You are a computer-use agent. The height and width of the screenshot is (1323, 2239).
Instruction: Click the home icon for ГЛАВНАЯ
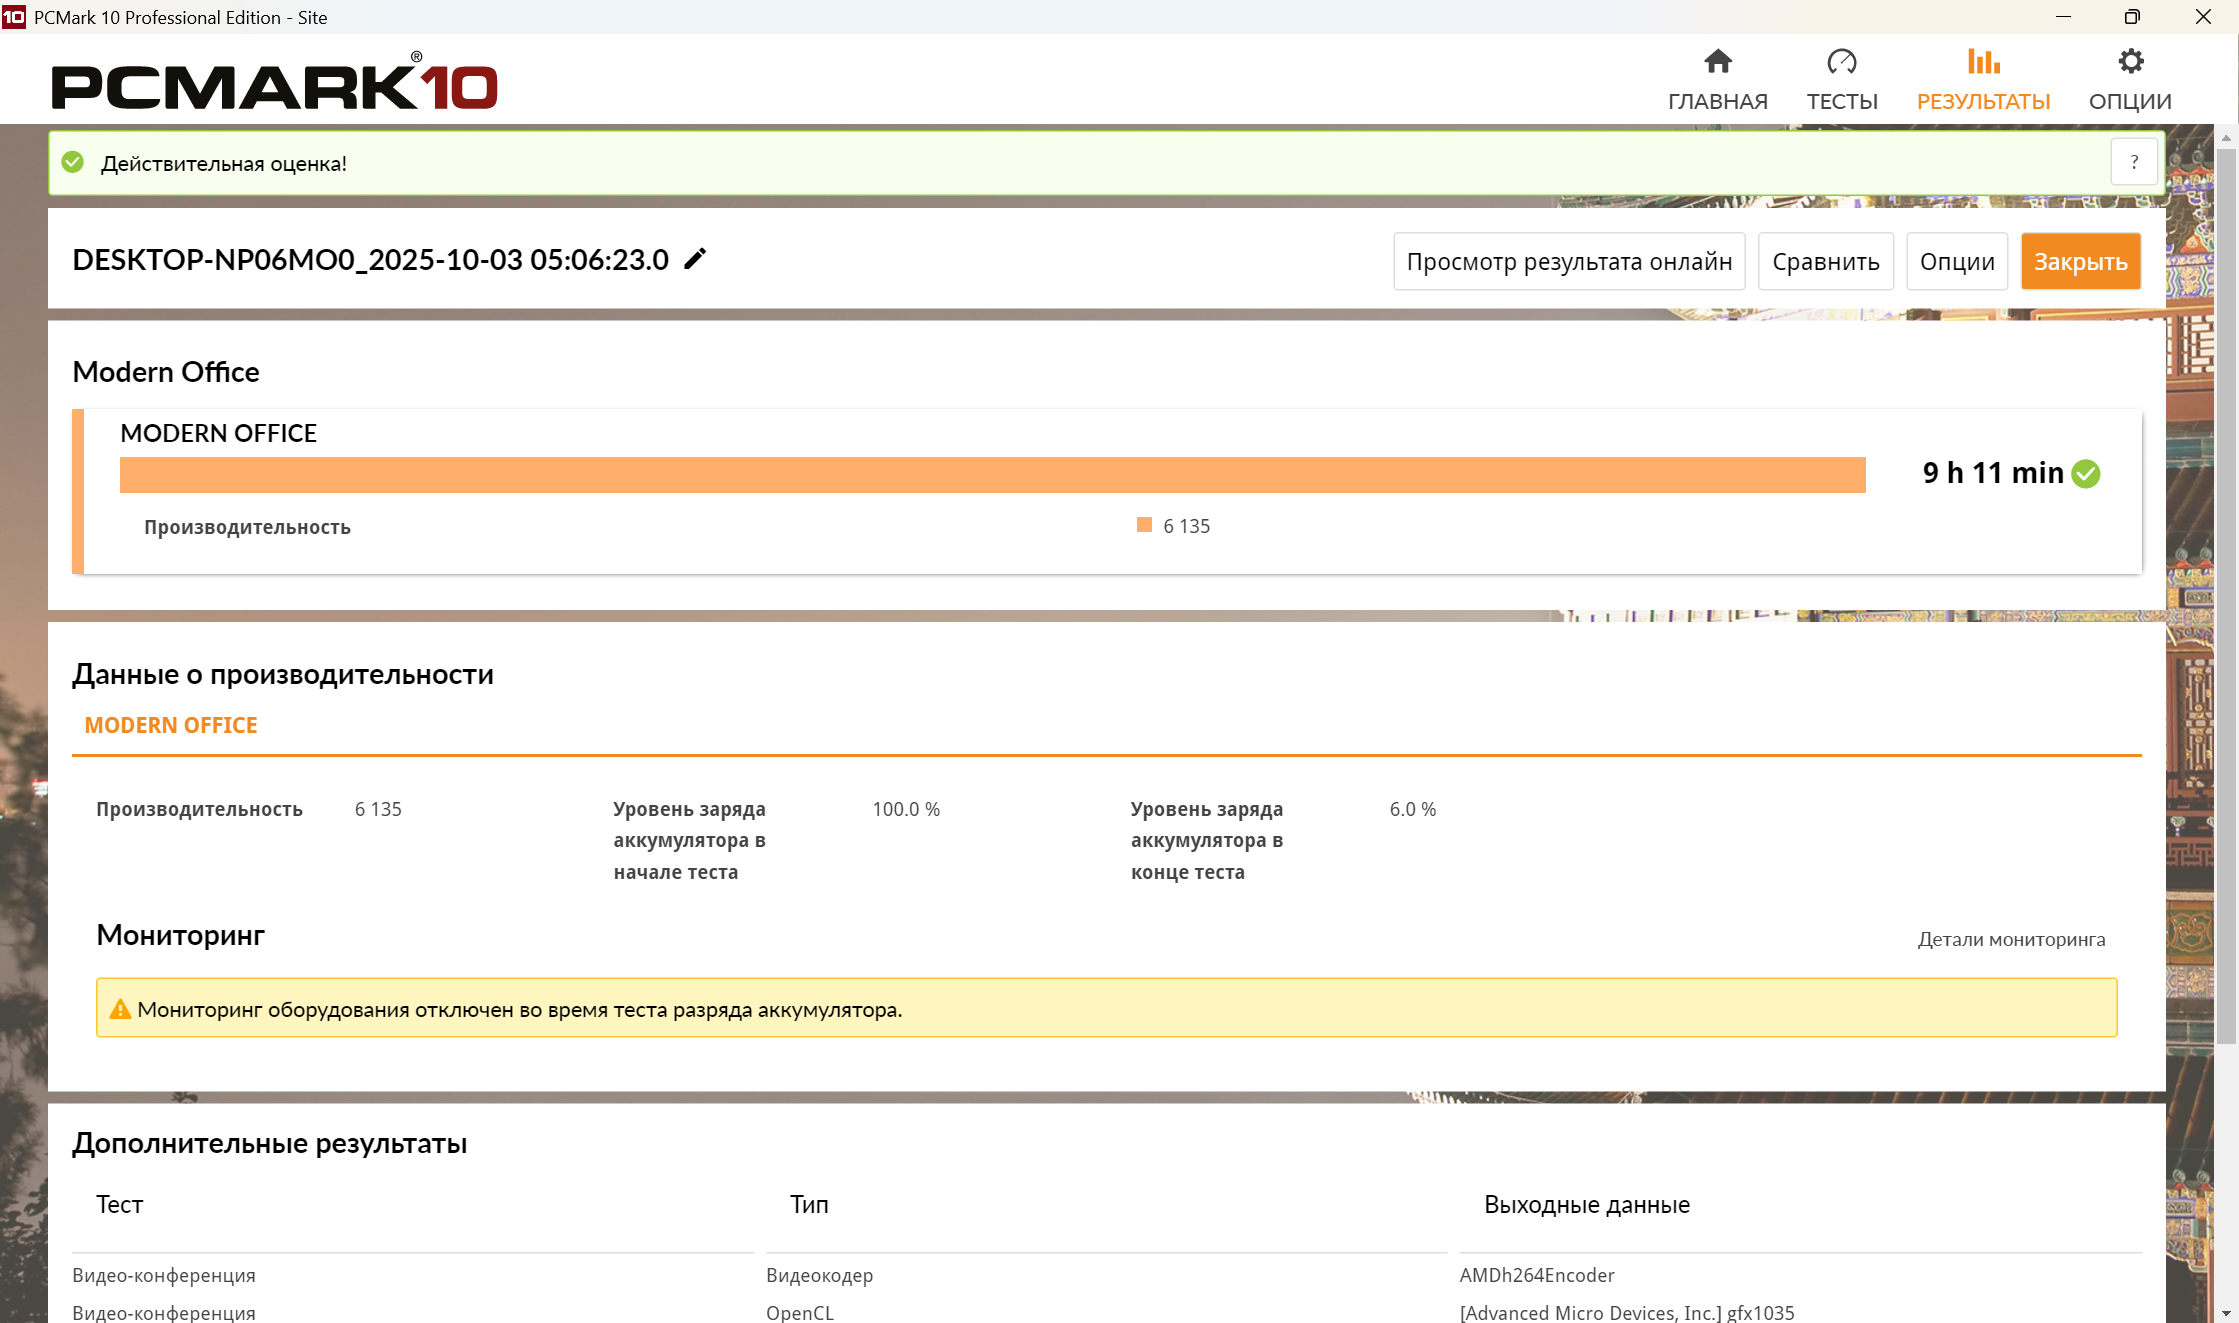click(1717, 62)
